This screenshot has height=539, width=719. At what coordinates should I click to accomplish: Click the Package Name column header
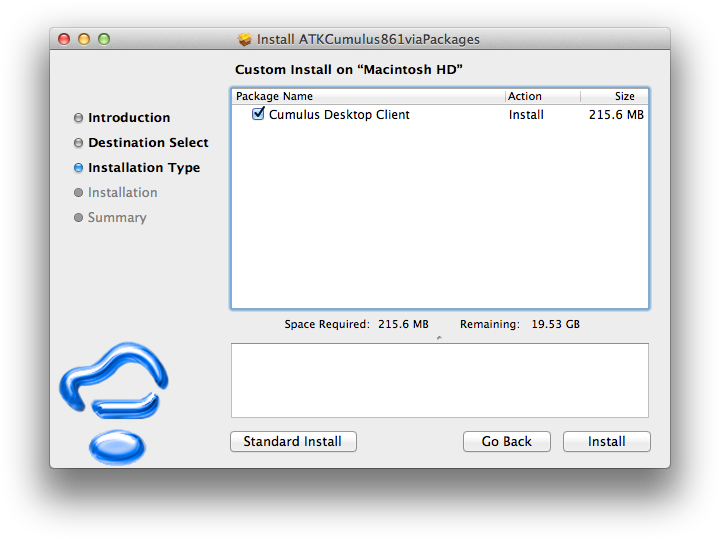tap(274, 97)
